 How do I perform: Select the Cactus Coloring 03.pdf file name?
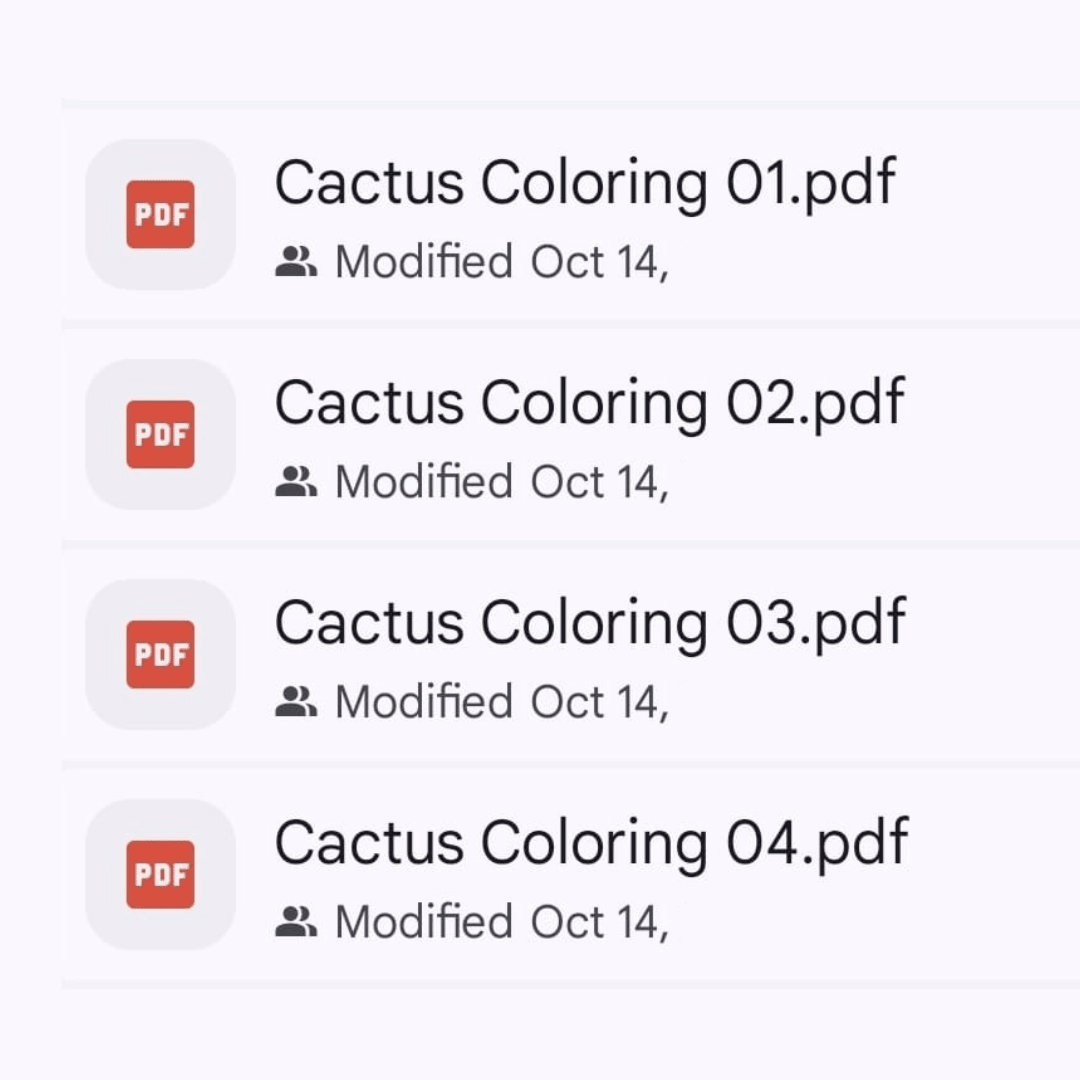click(x=589, y=624)
